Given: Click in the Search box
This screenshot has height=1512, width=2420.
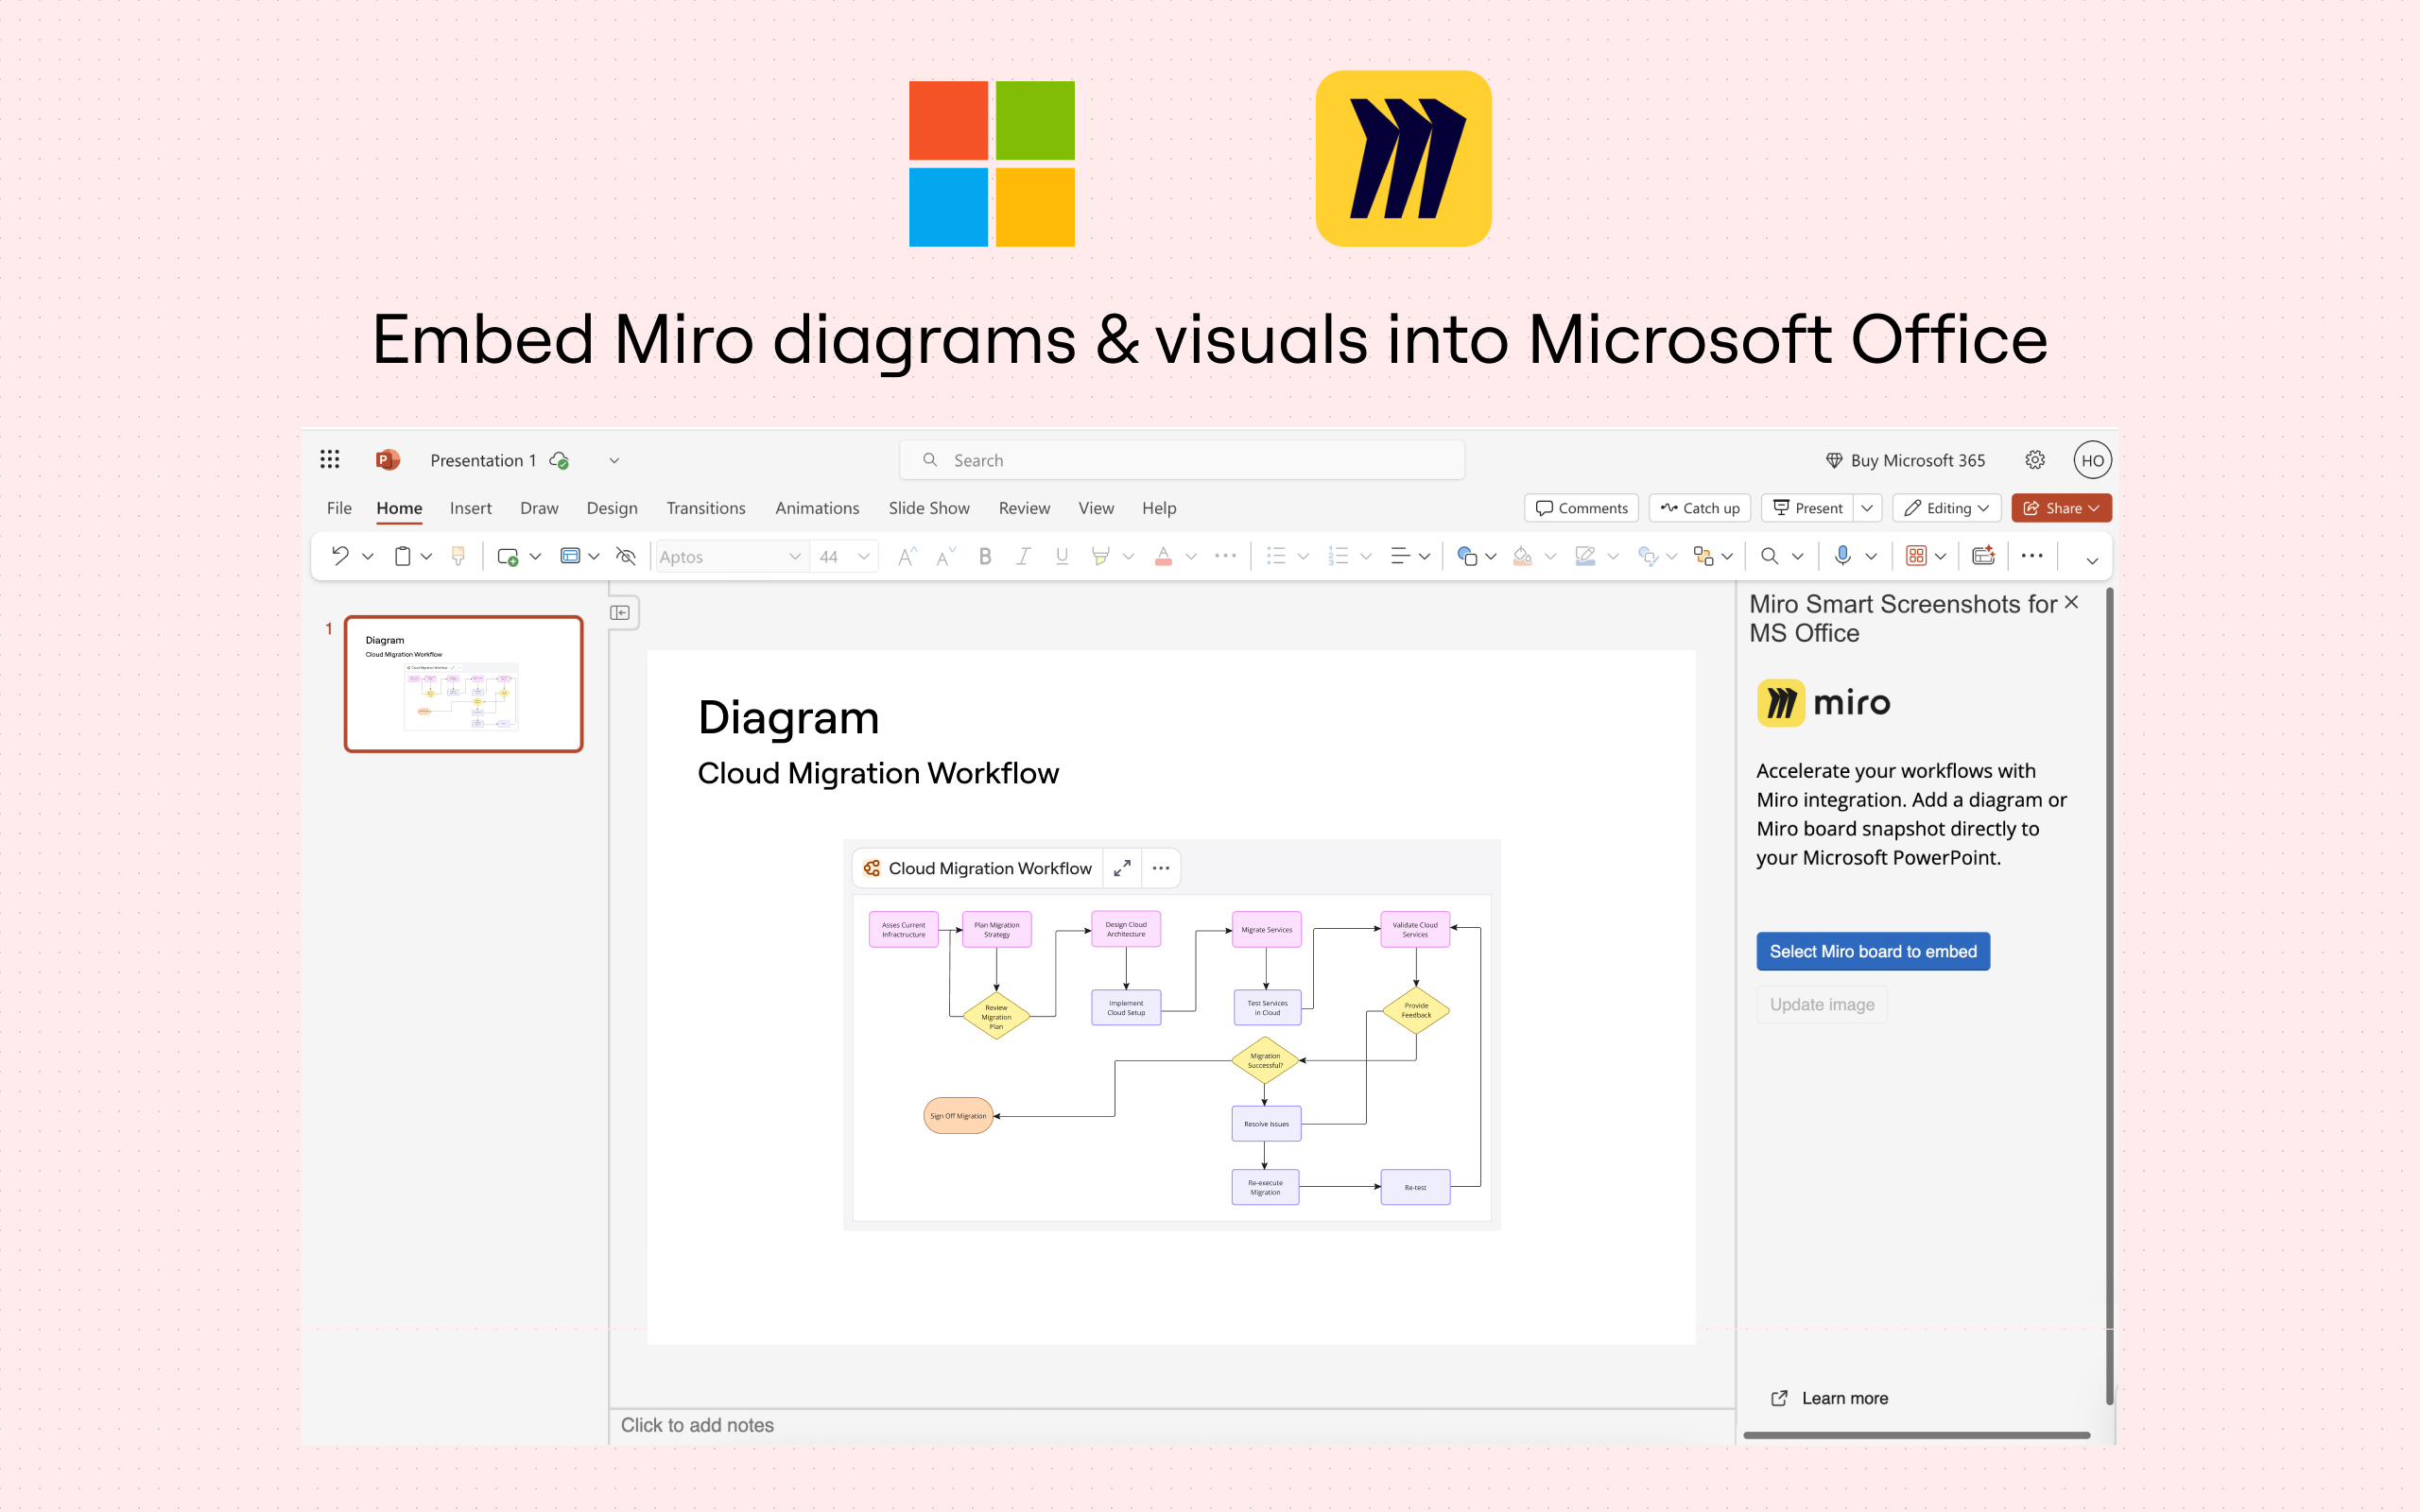Looking at the screenshot, I should pyautogui.click(x=1182, y=460).
